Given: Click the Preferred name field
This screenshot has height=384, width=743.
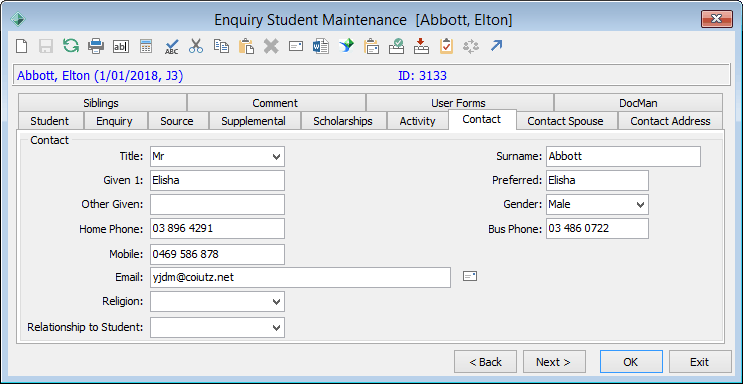Looking at the screenshot, I should (597, 181).
